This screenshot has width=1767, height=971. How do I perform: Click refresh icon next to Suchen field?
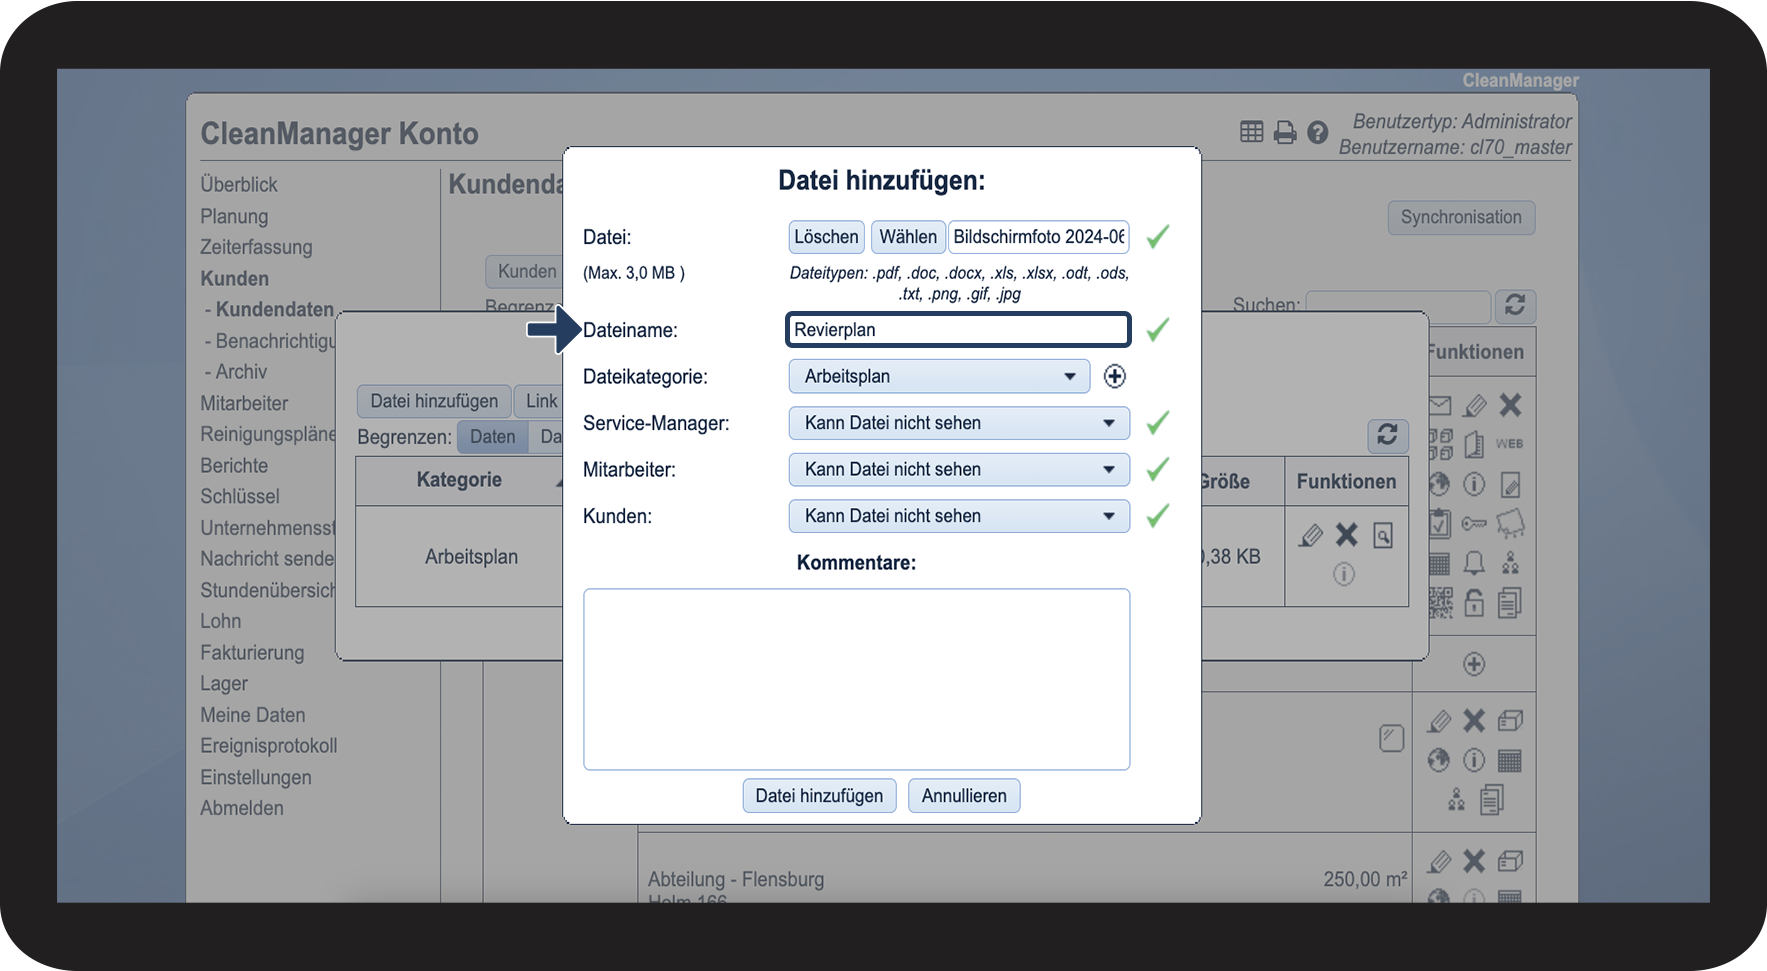1514,305
